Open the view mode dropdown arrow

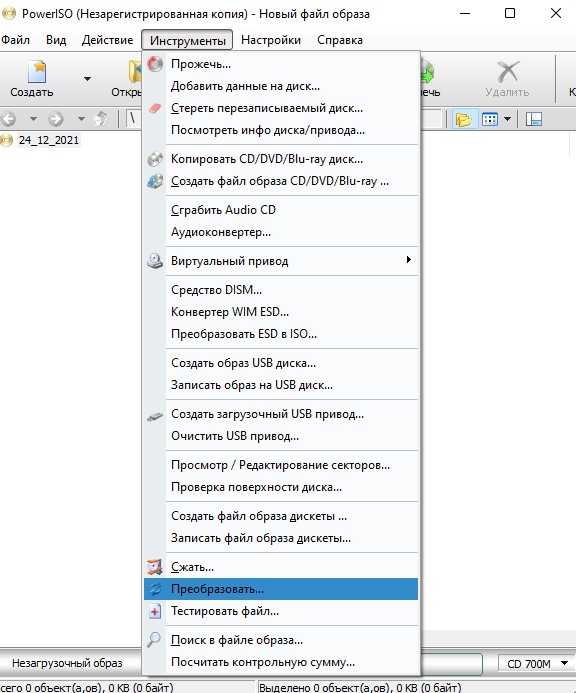[x=507, y=119]
